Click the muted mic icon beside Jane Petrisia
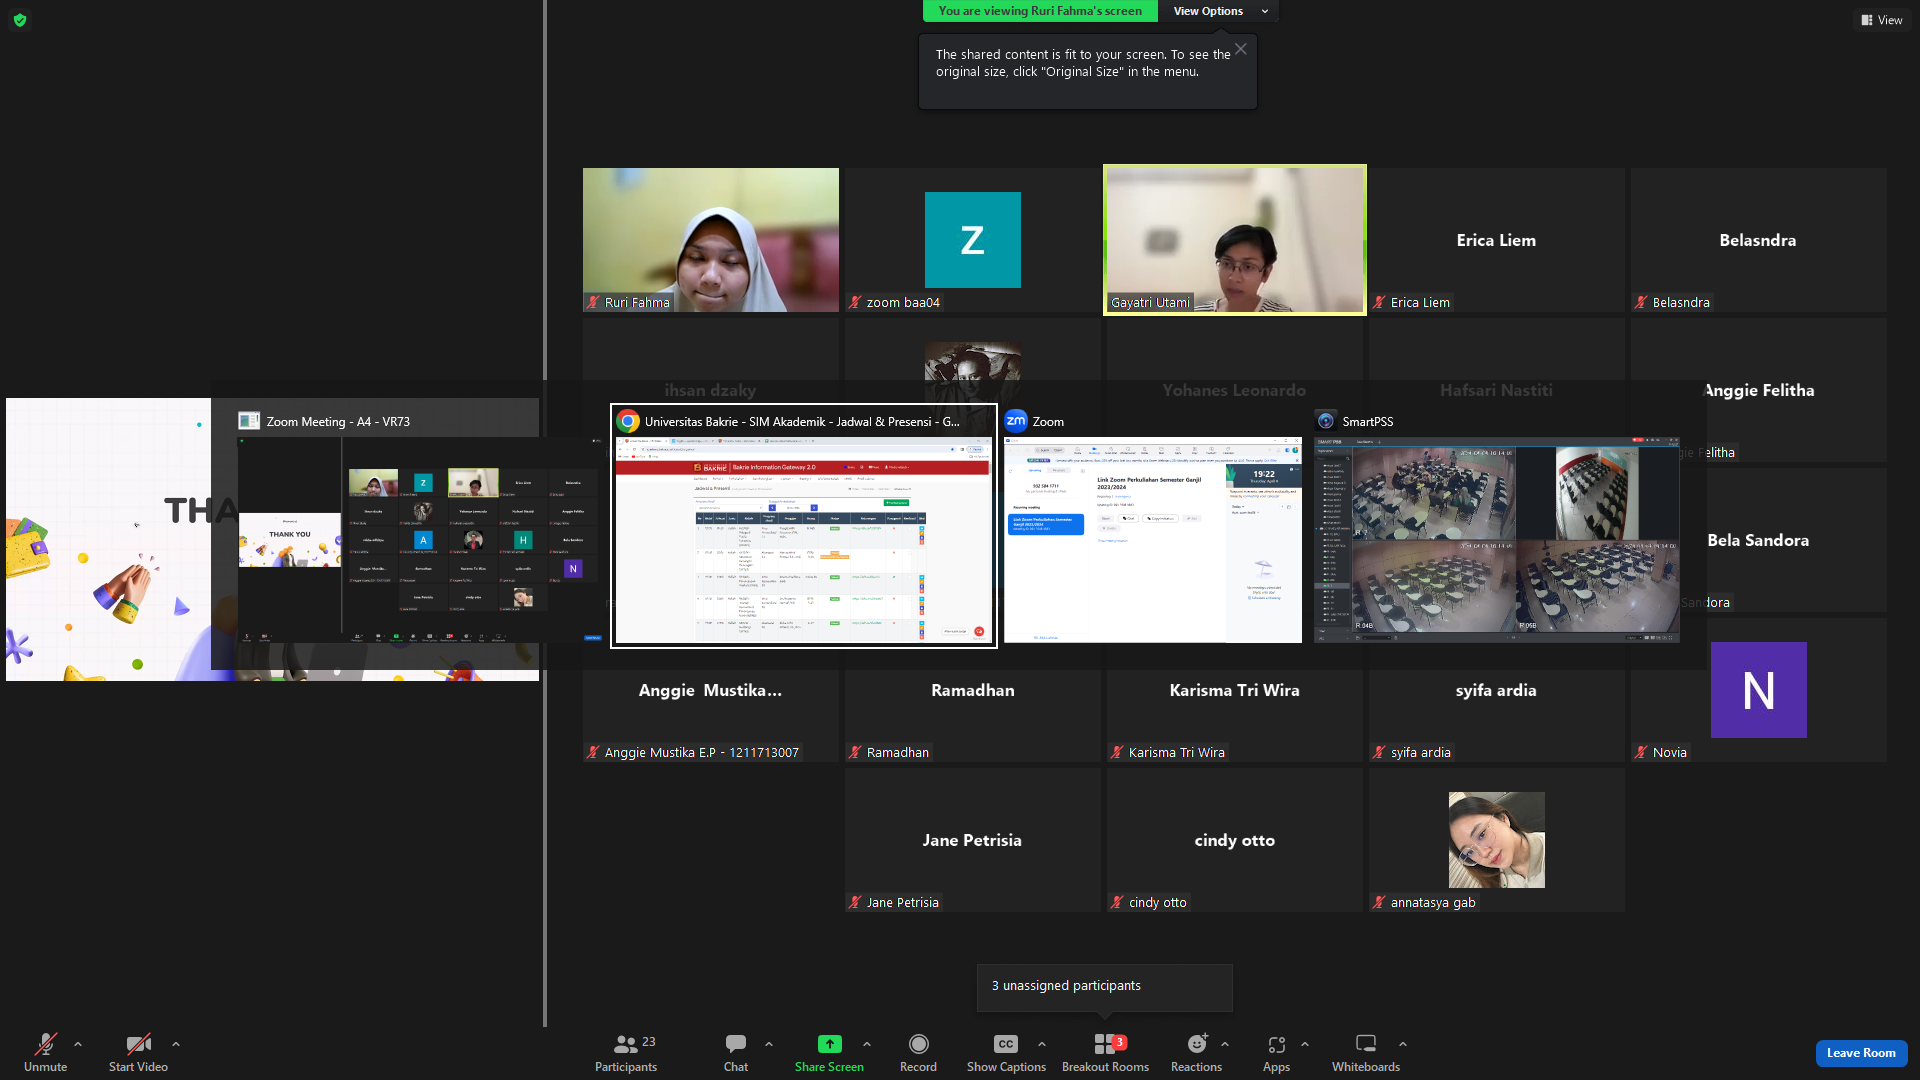 [x=856, y=902]
